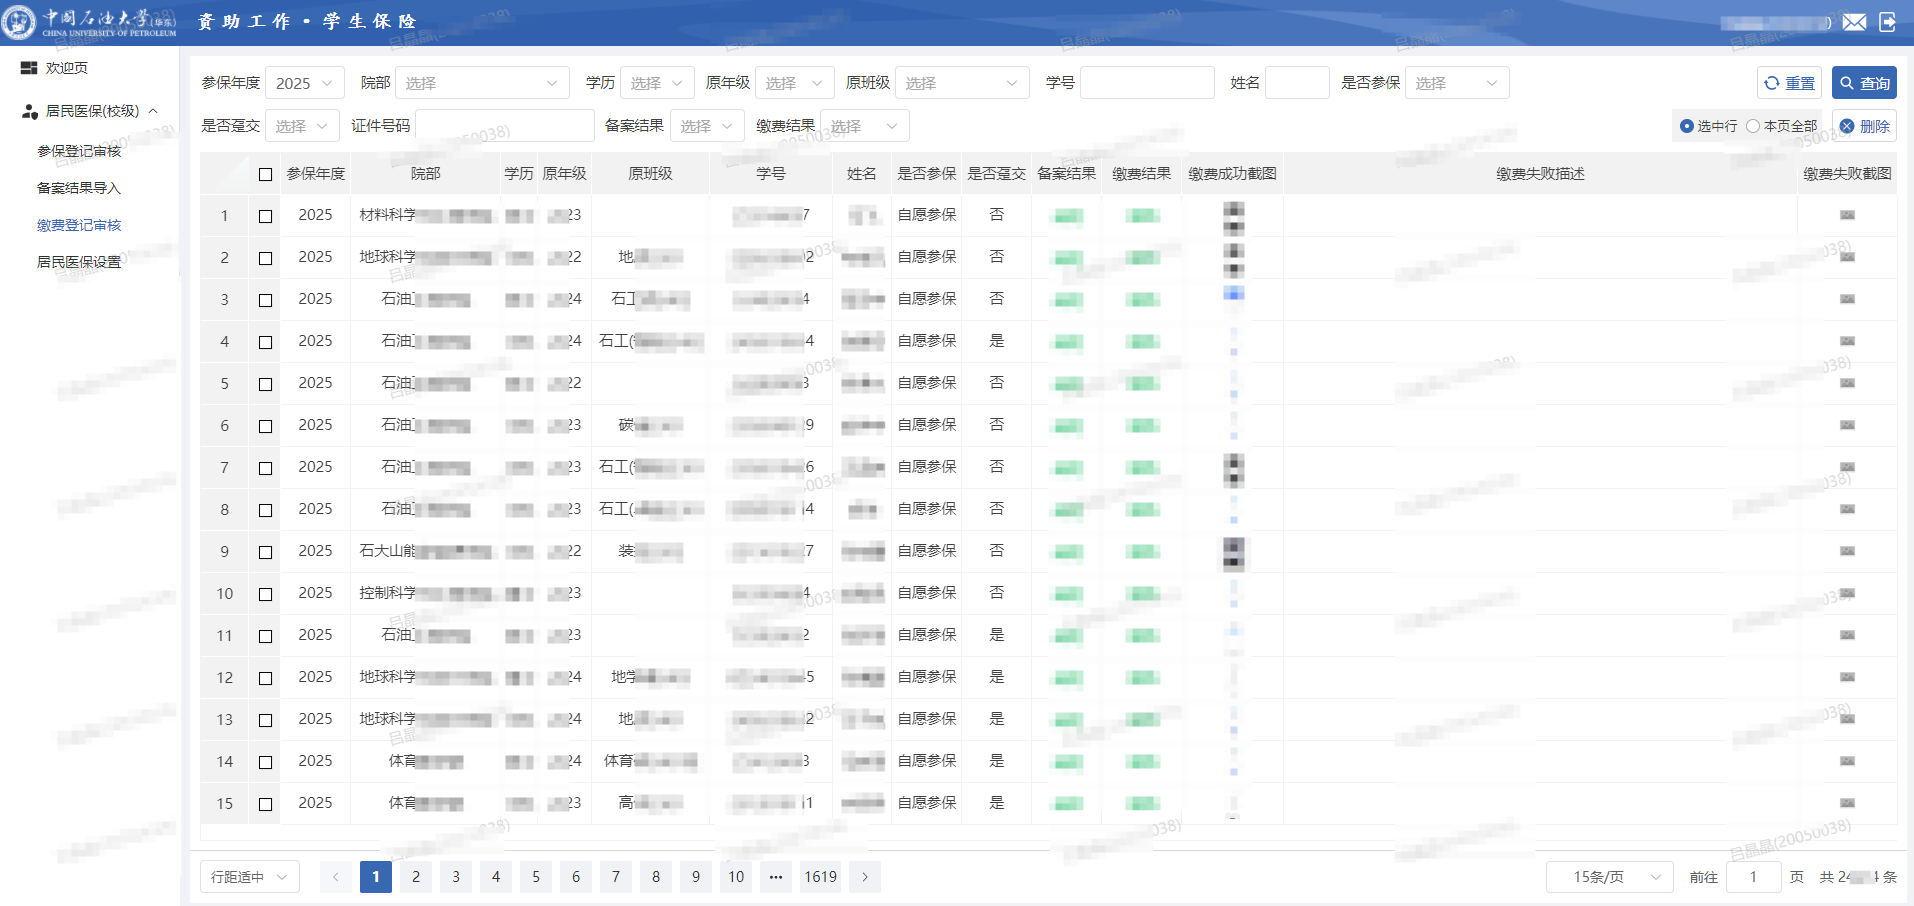
Task: Open the 15条/页 page size dropdown
Action: (x=1609, y=877)
